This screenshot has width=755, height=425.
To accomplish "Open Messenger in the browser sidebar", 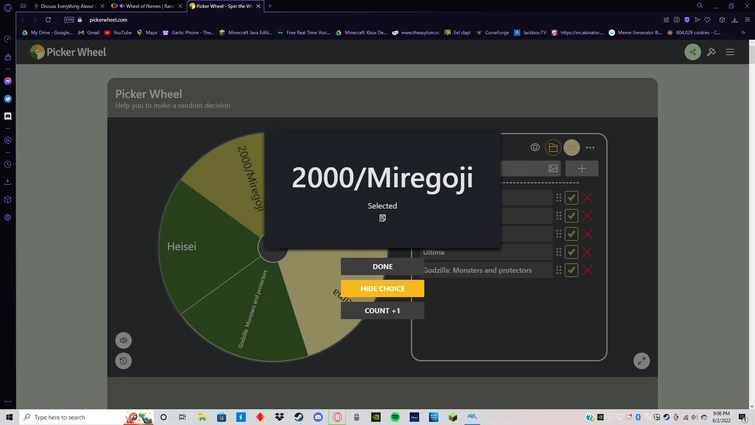I will [8, 81].
